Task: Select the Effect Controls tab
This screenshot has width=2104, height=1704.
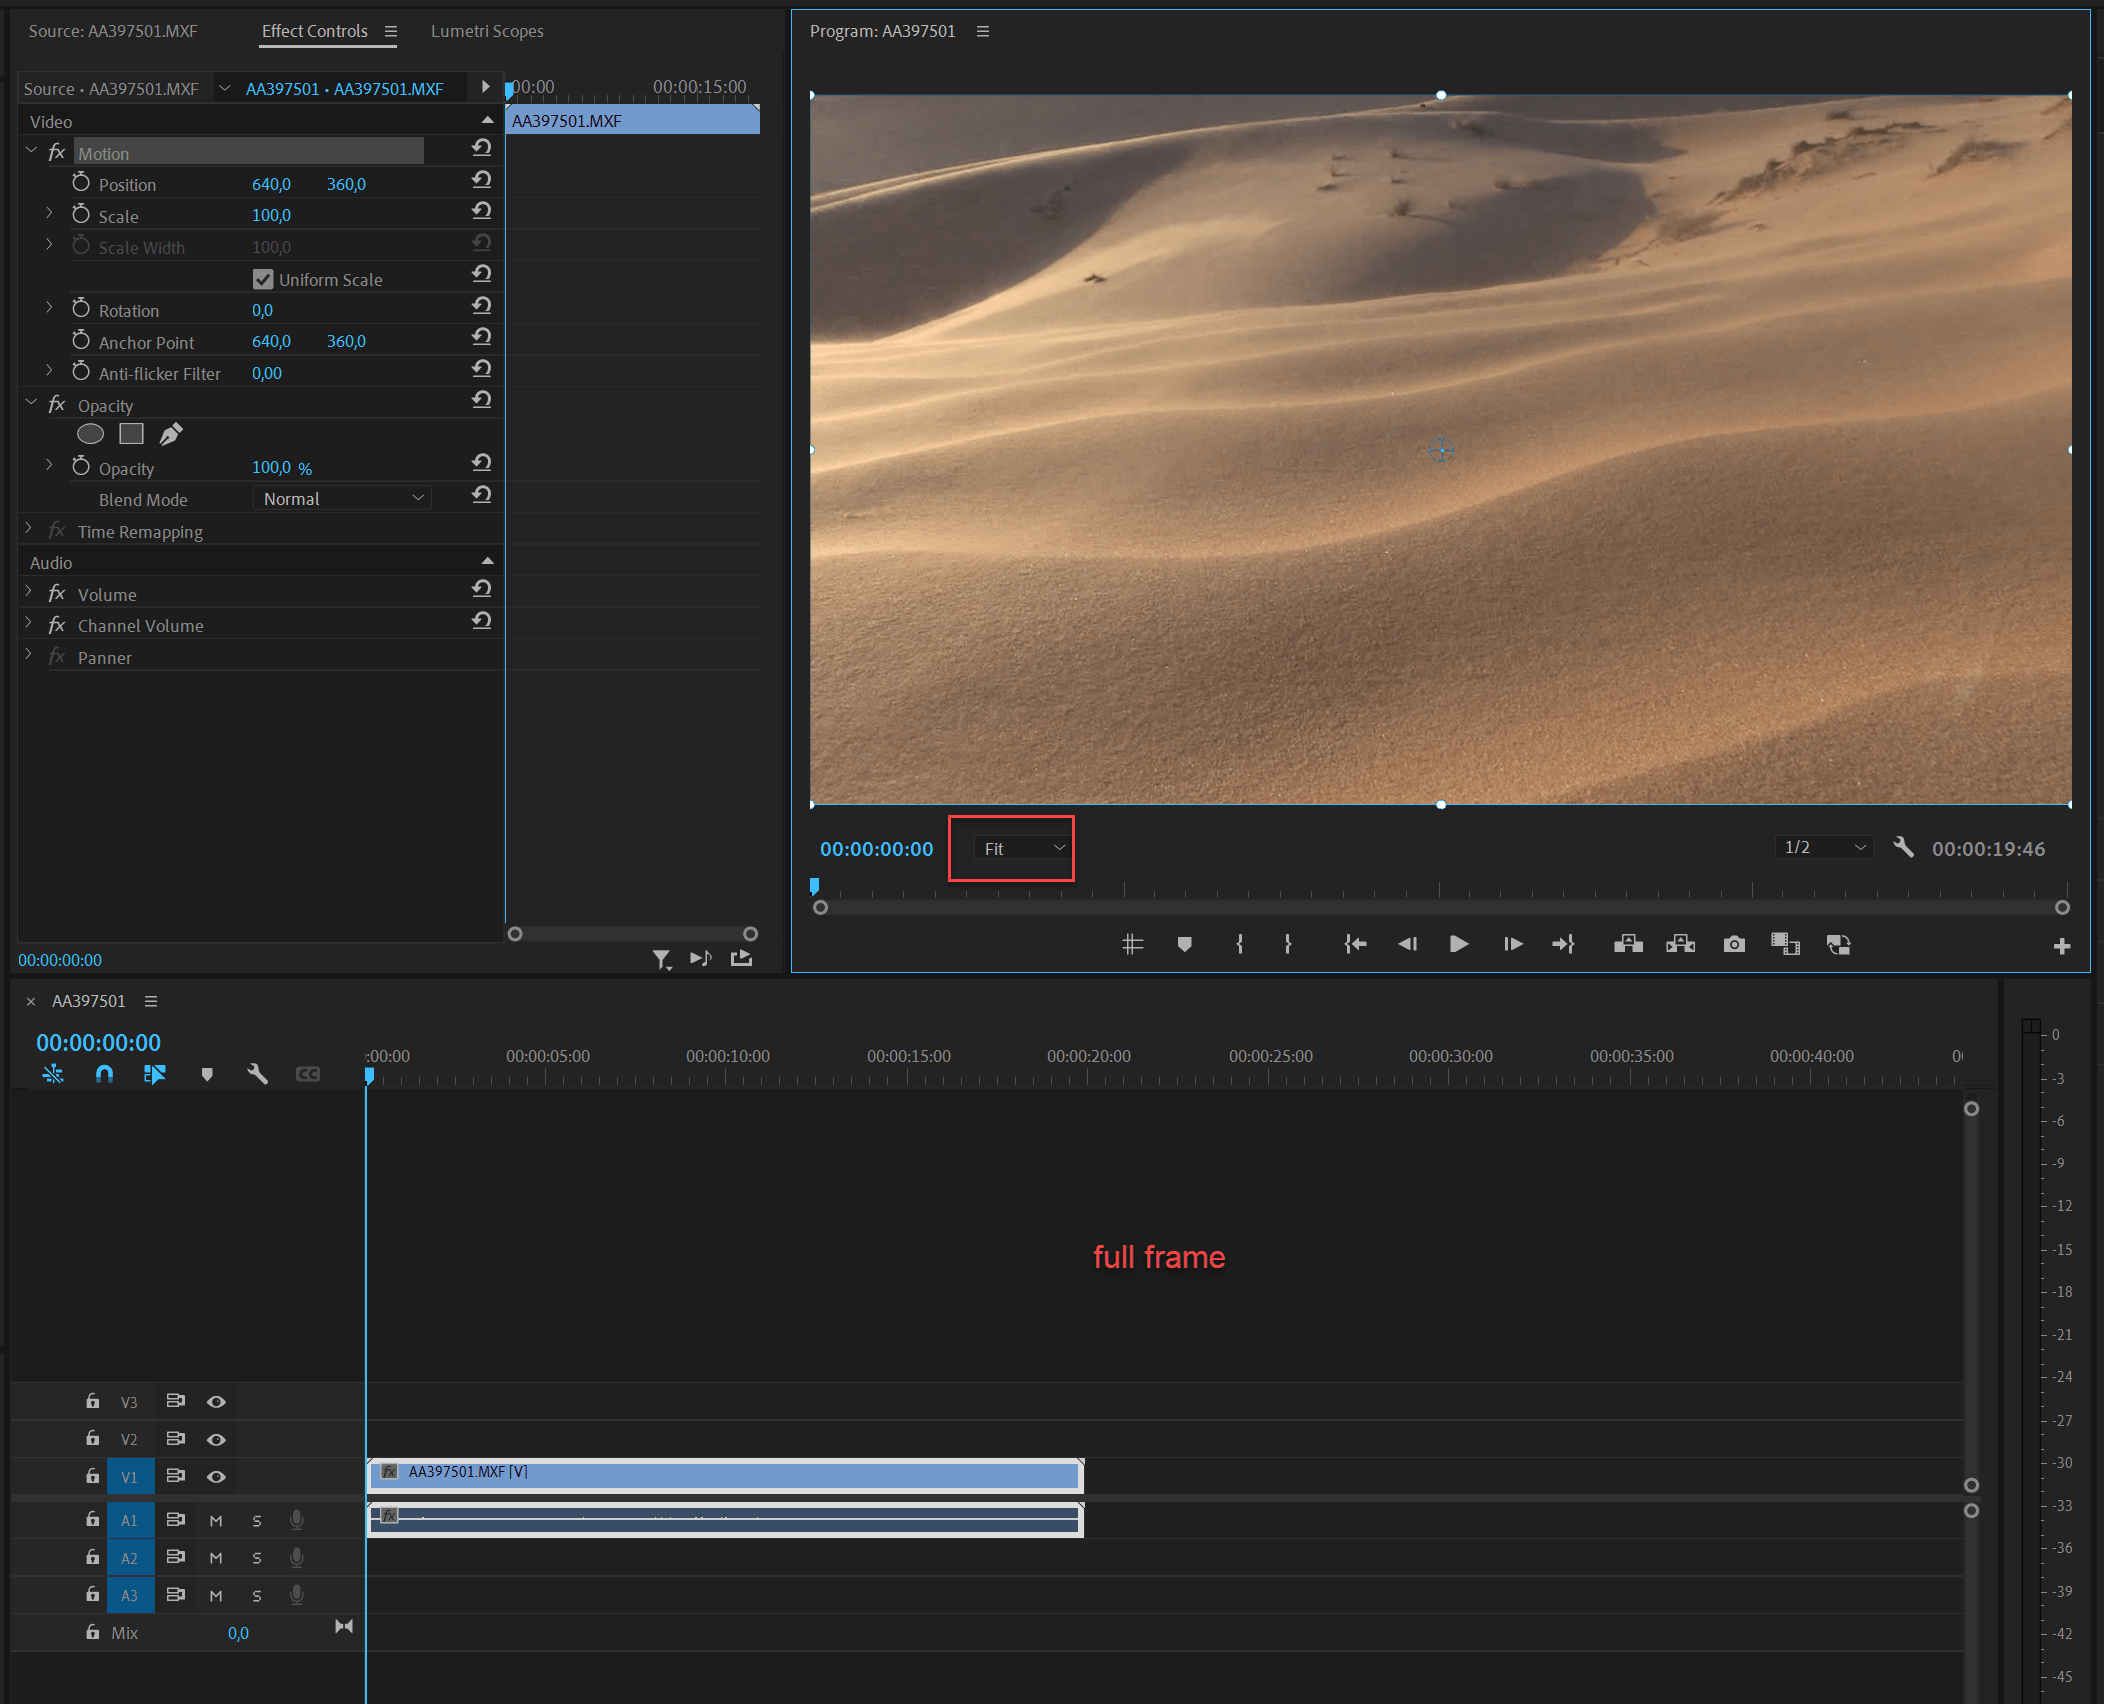Action: [x=314, y=31]
